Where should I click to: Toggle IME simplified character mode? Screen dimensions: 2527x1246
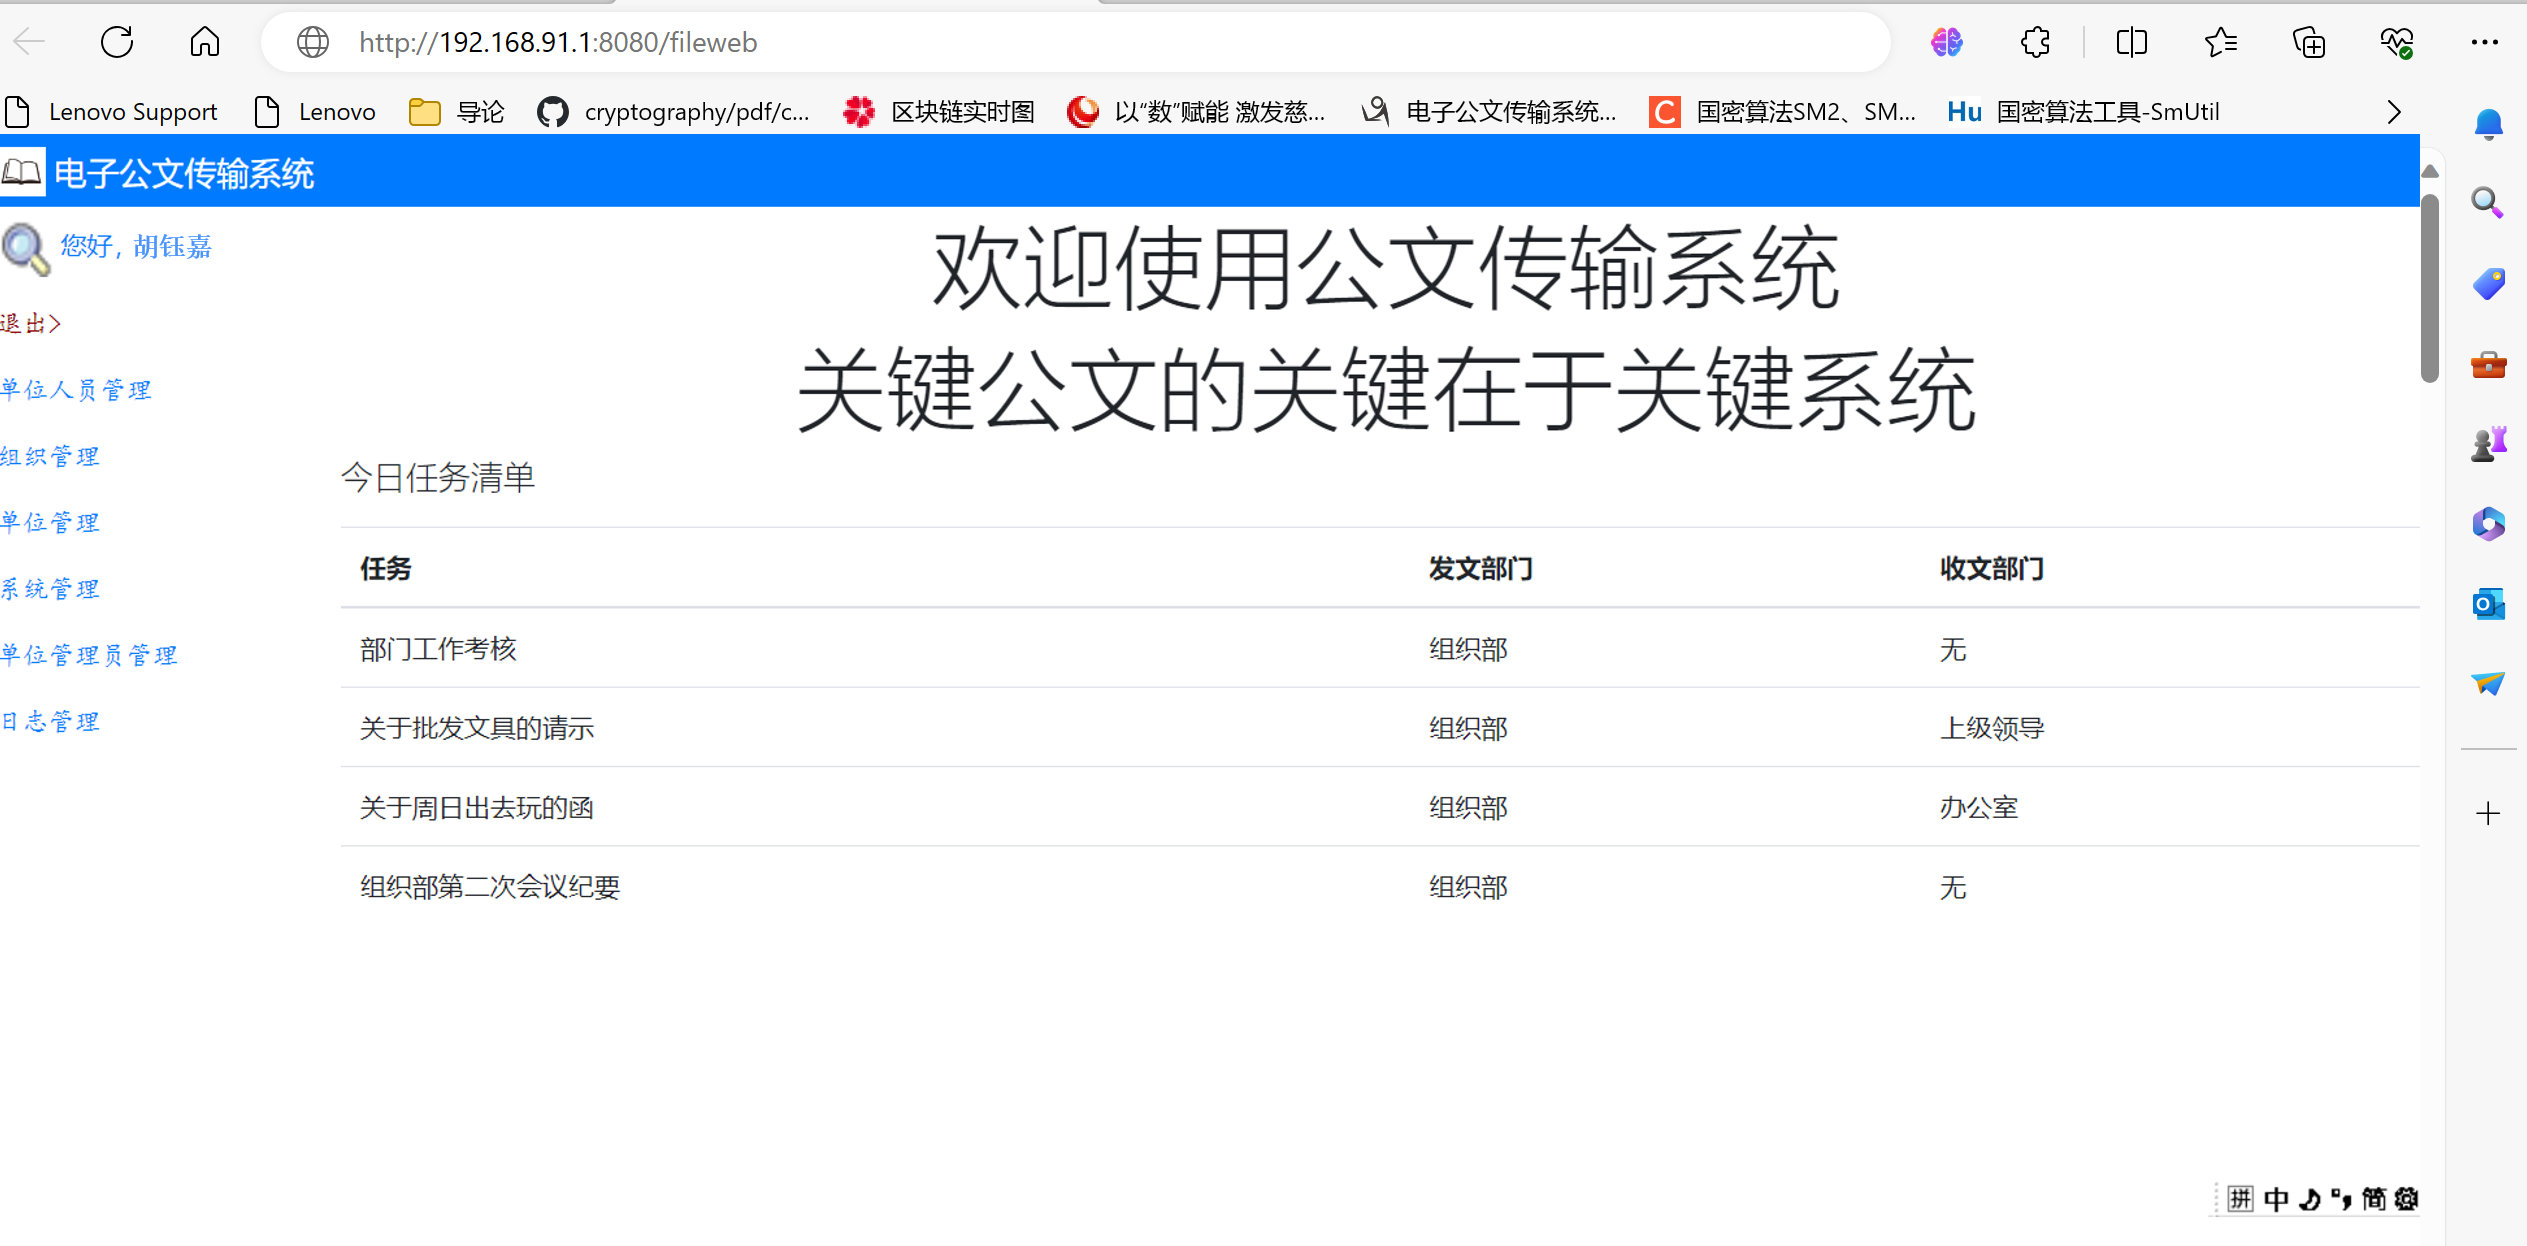2374,1199
